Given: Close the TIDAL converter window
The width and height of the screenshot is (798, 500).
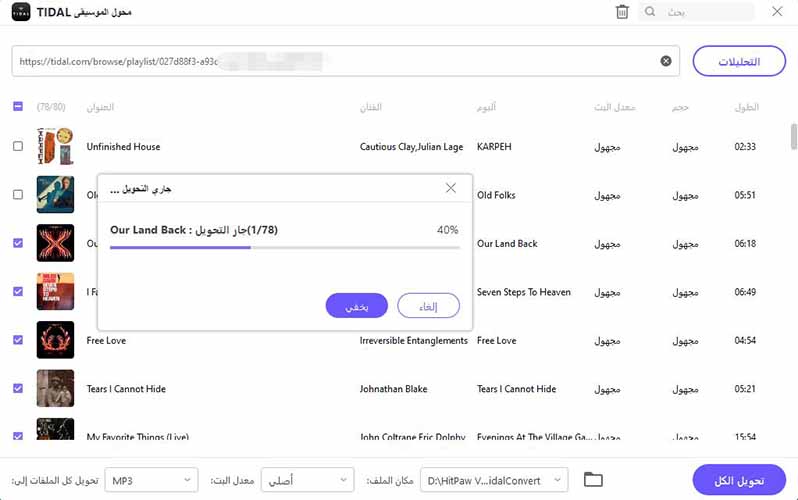Looking at the screenshot, I should coord(777,12).
